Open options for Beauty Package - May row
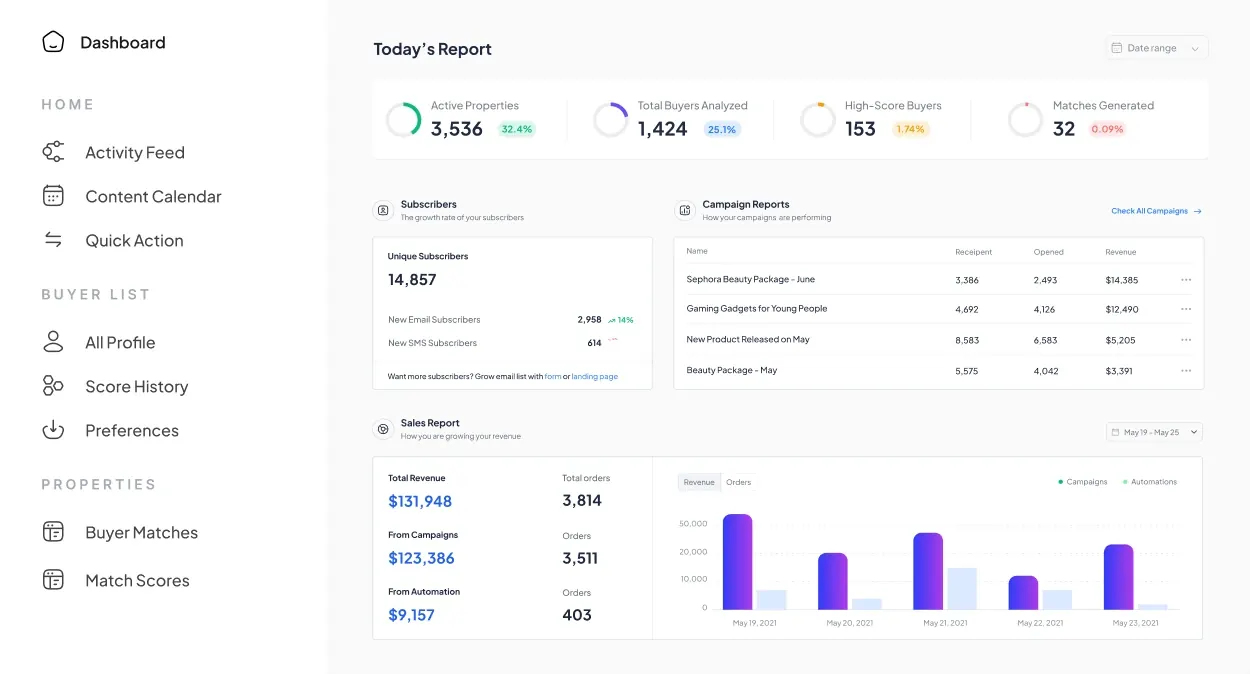This screenshot has width=1250, height=674. [x=1186, y=371]
